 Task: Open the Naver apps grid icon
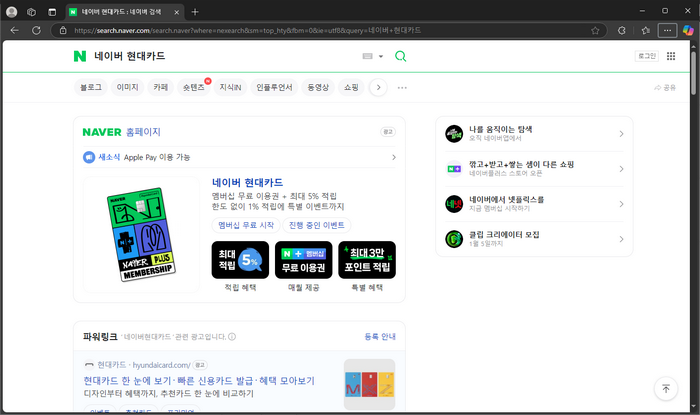(671, 56)
